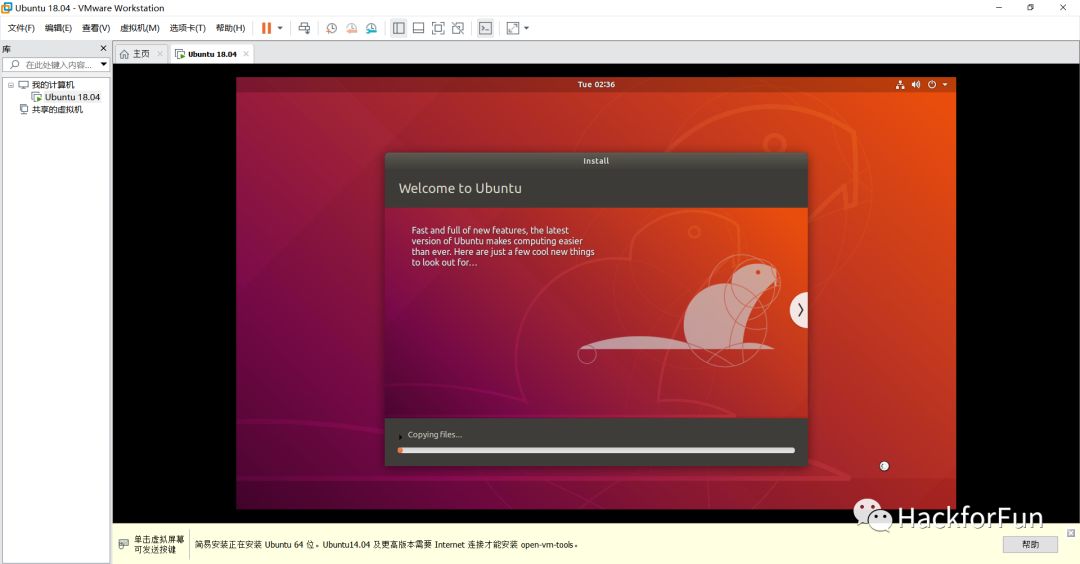Open the 查看(V) menu
Image resolution: width=1080 pixels, height=564 pixels.
coord(96,28)
